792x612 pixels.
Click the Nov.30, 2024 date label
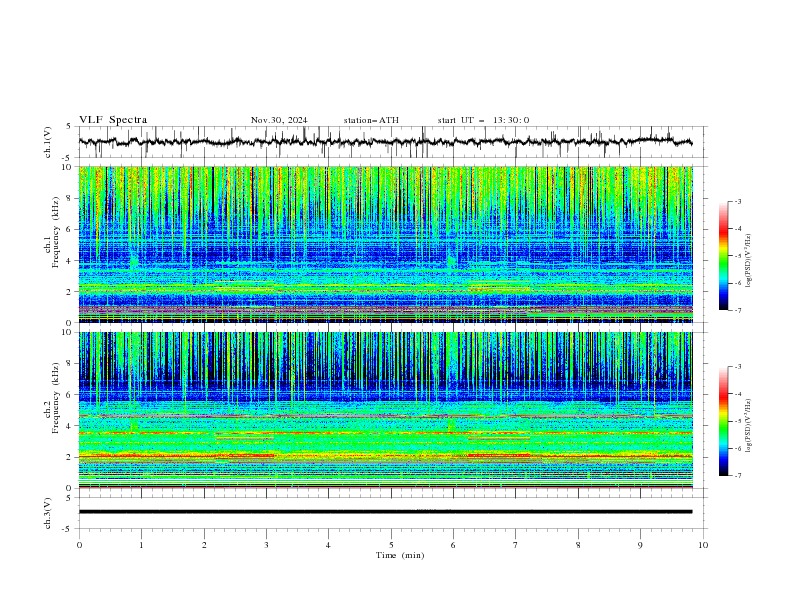coord(279,120)
